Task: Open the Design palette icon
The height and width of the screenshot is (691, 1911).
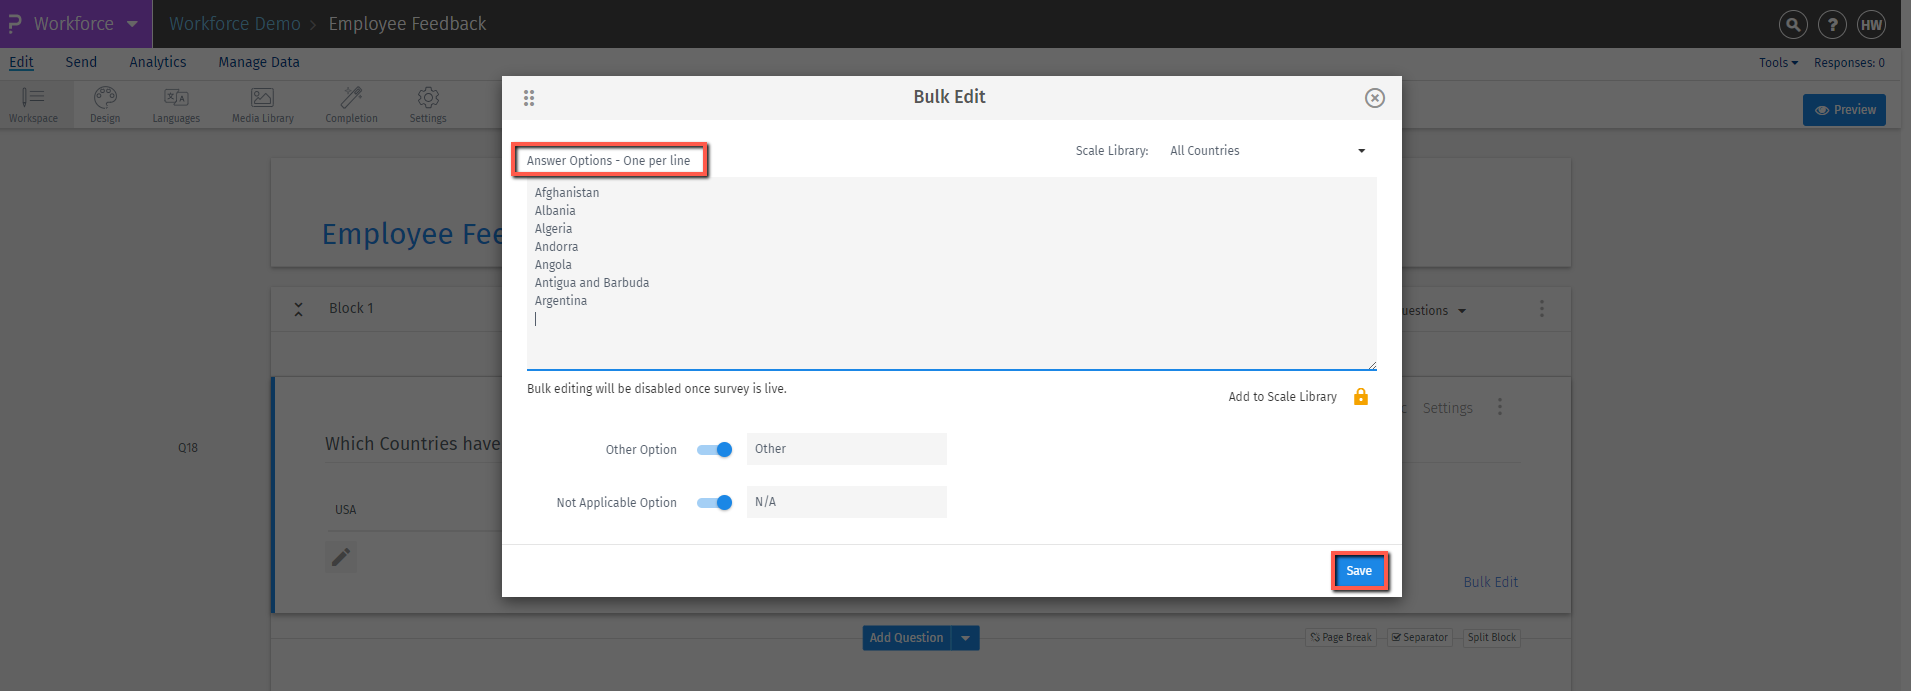Action: tap(105, 104)
